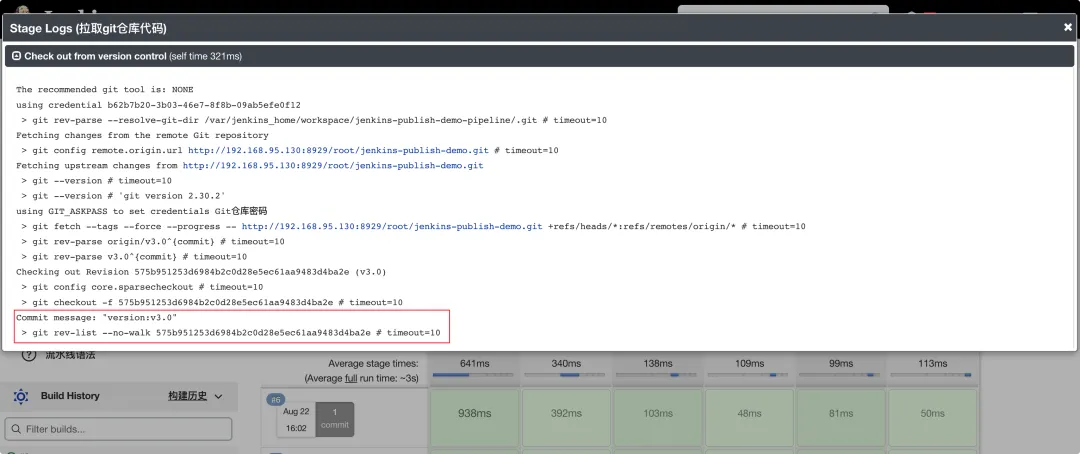This screenshot has width=1080, height=454.
Task: Open the 1 commit changes box
Action: [x=335, y=419]
